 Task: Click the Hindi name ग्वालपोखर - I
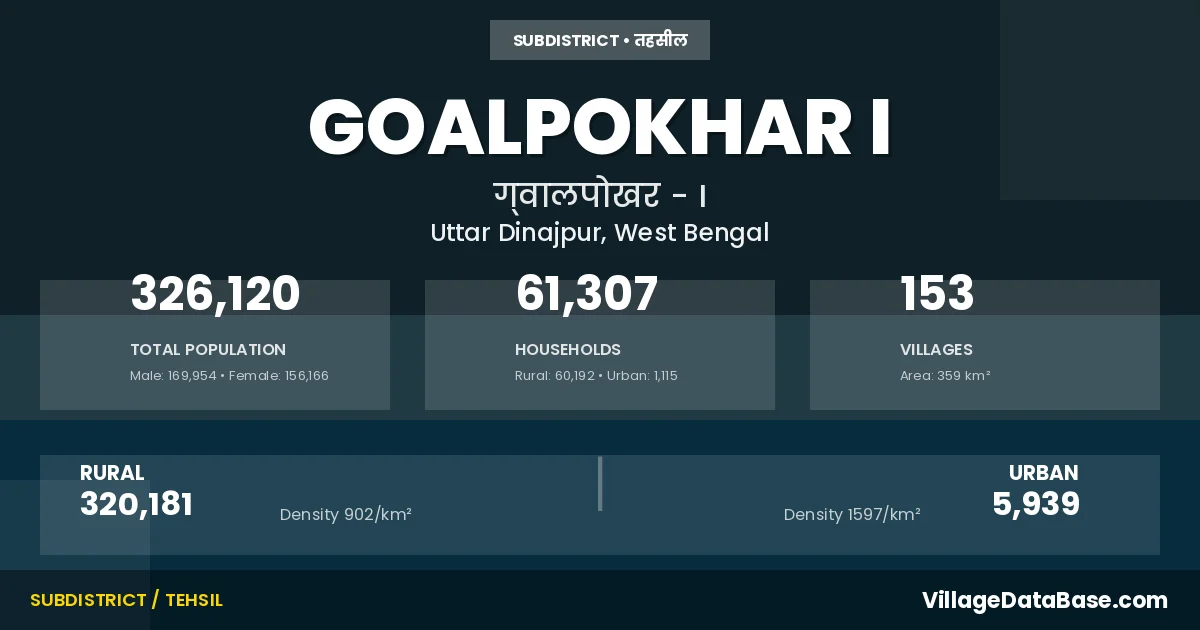[x=600, y=194]
